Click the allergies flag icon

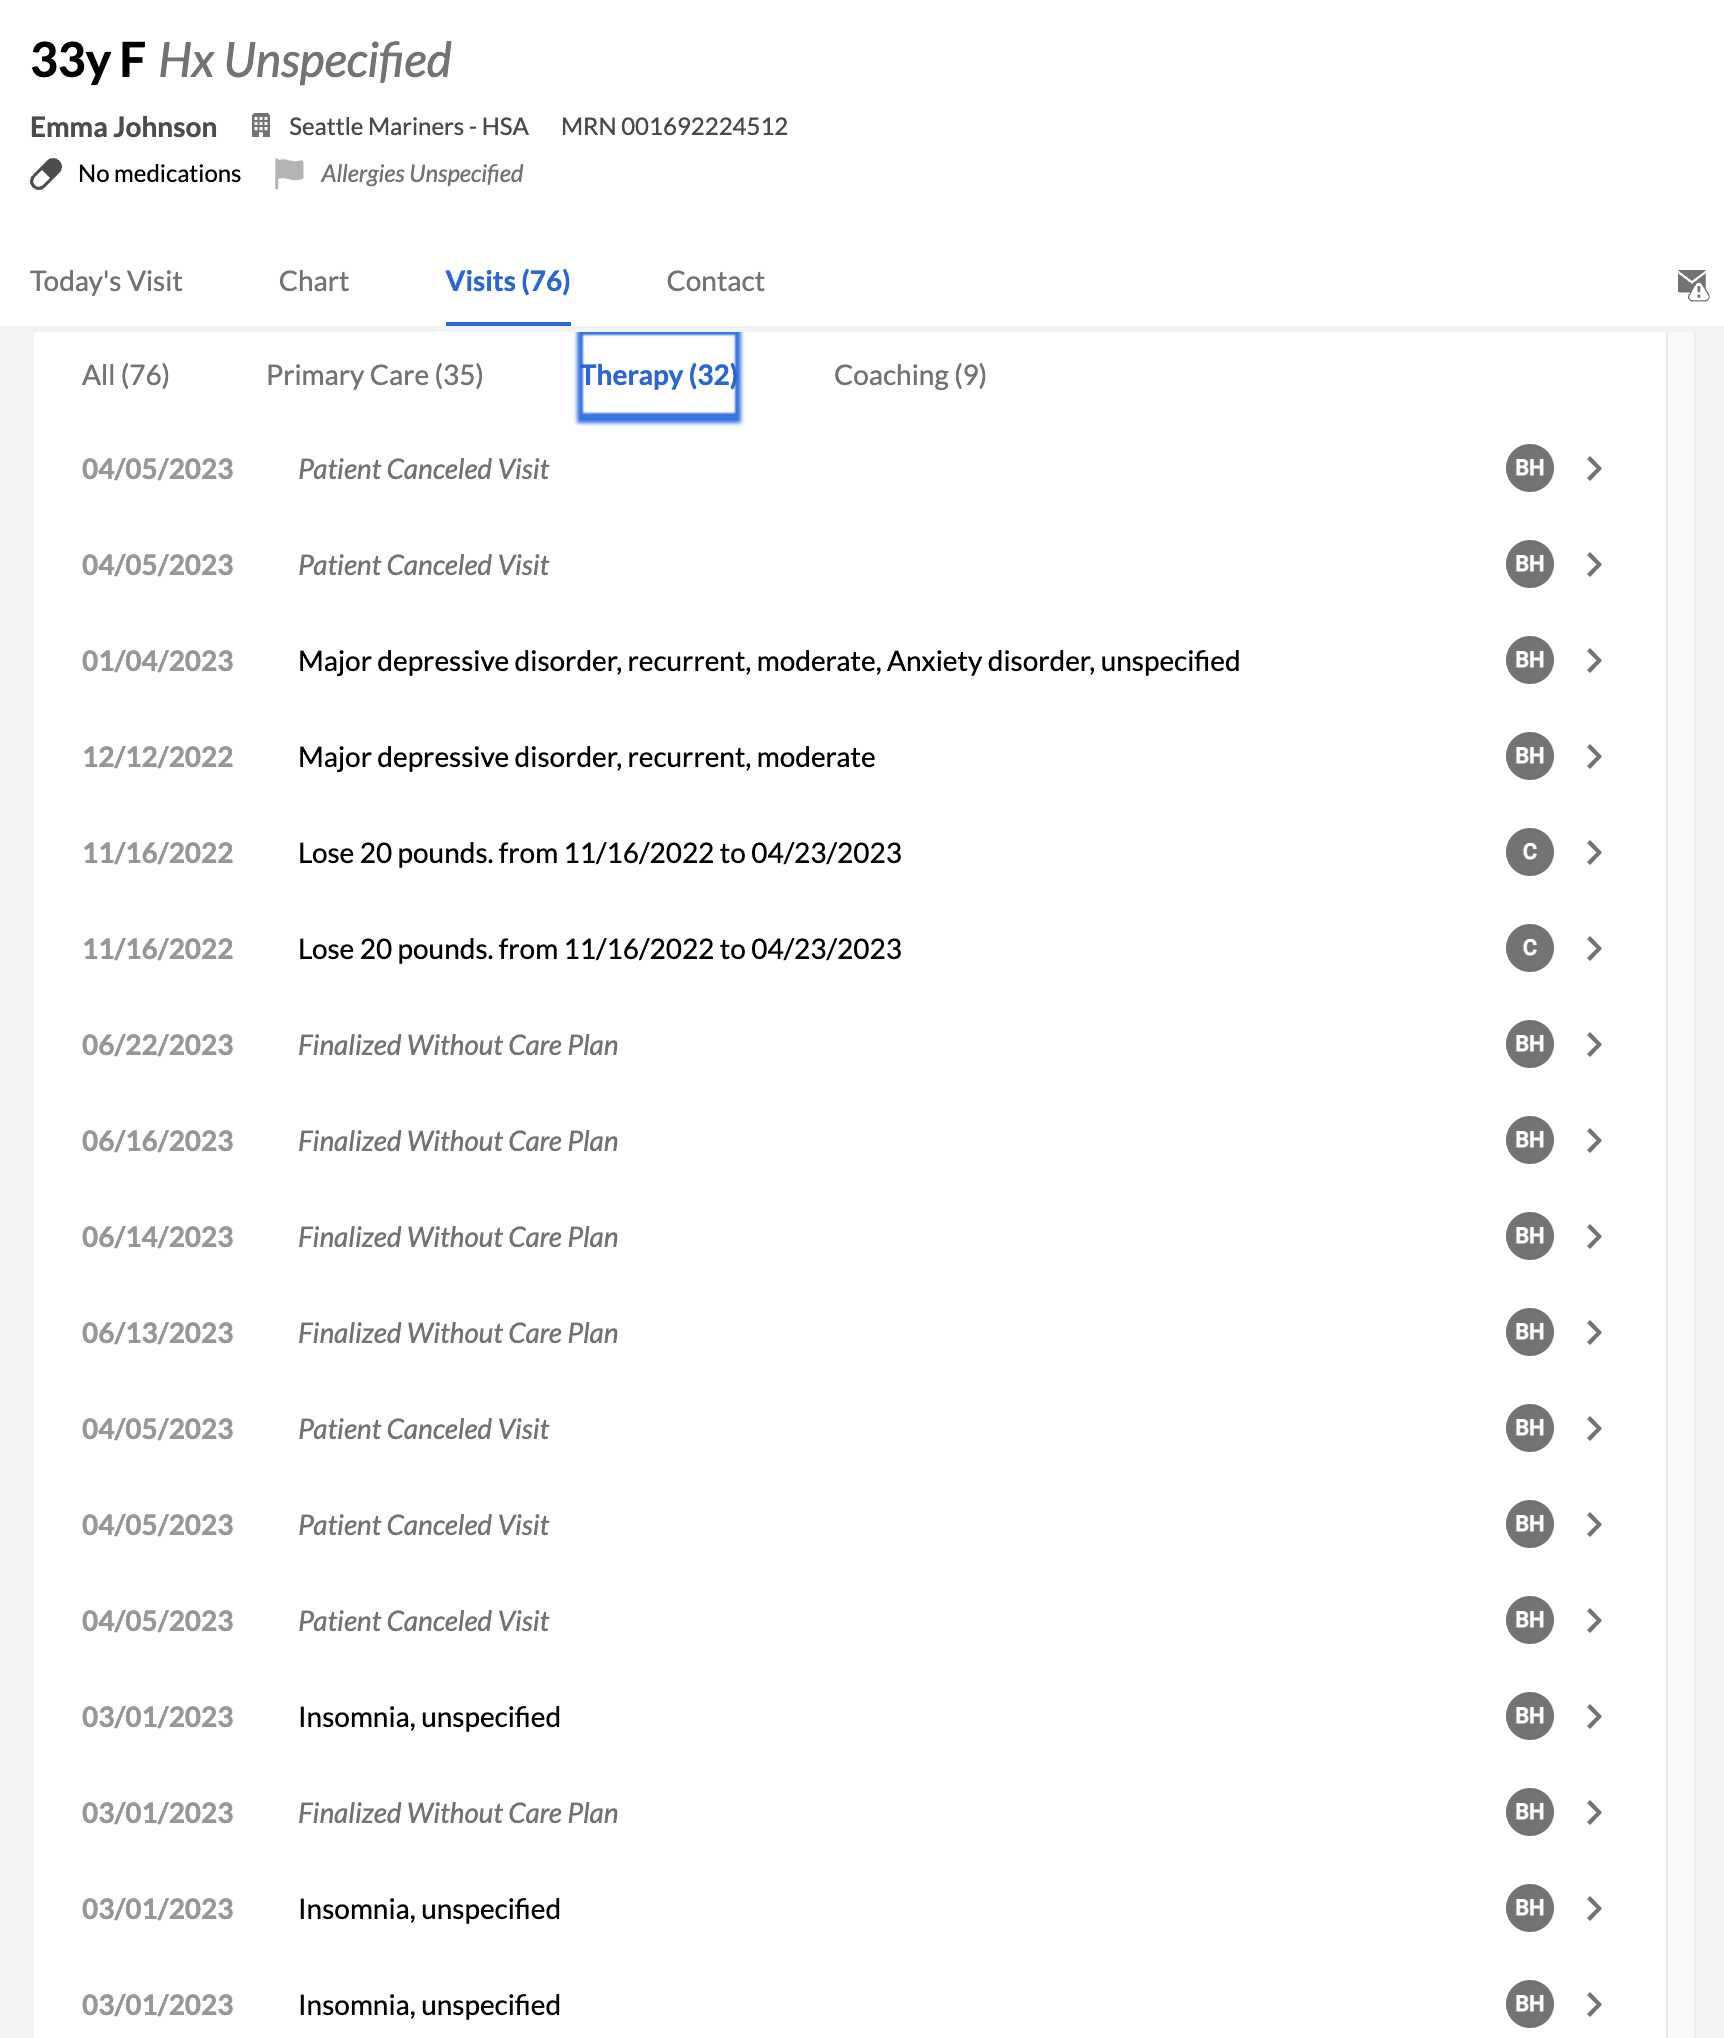tap(289, 173)
